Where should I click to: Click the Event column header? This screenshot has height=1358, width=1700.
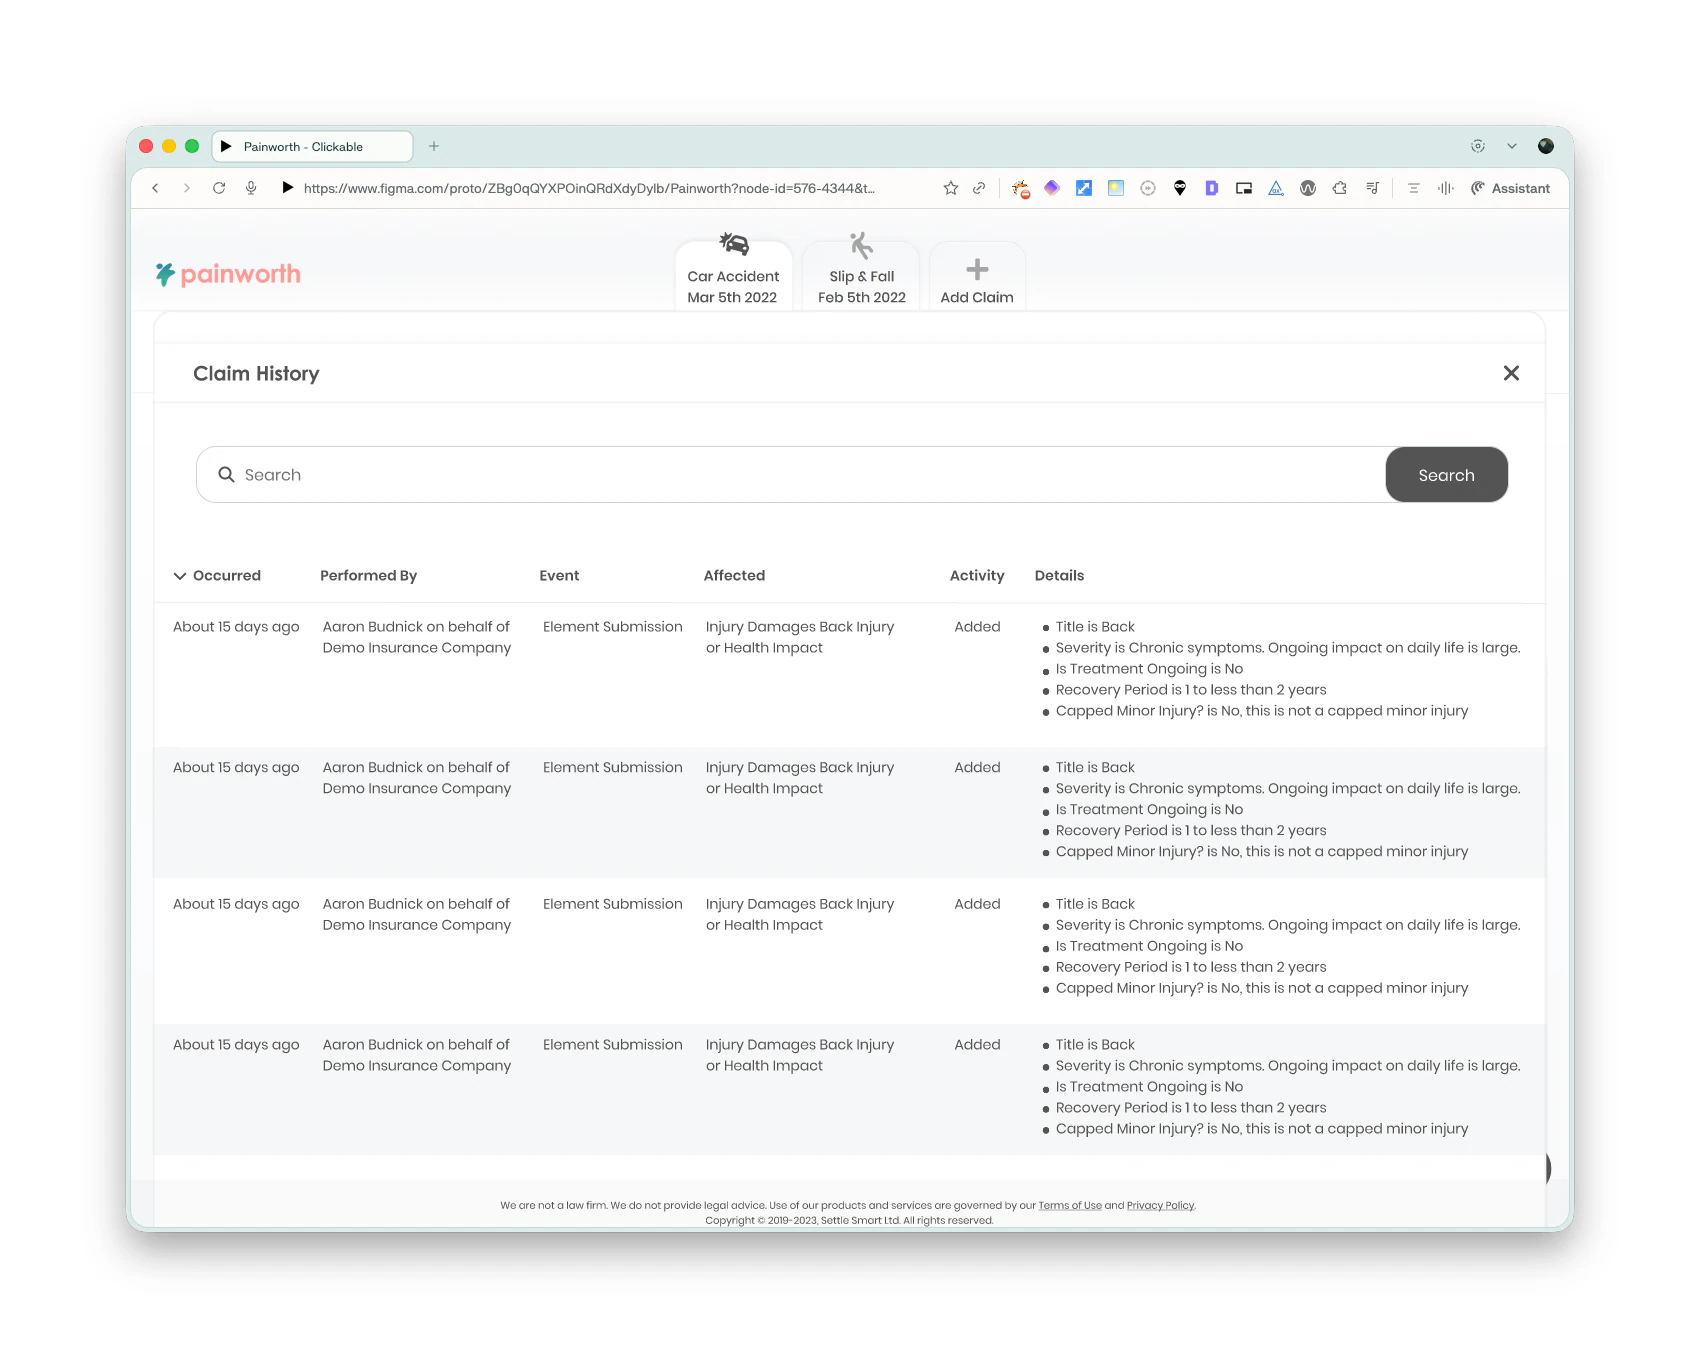pyautogui.click(x=559, y=576)
